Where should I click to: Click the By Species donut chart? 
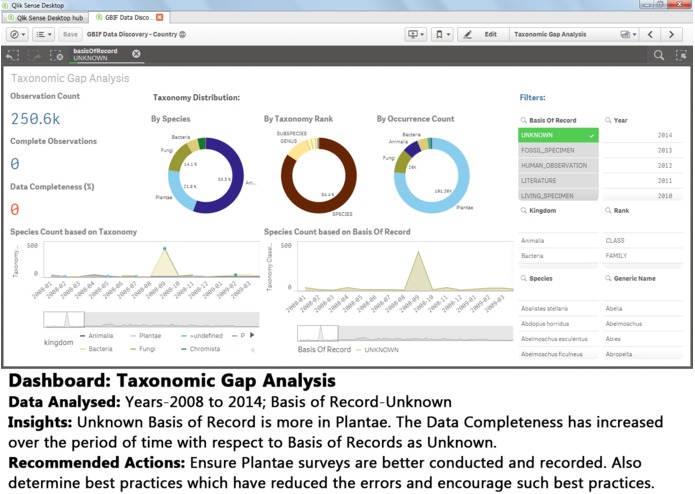(206, 175)
